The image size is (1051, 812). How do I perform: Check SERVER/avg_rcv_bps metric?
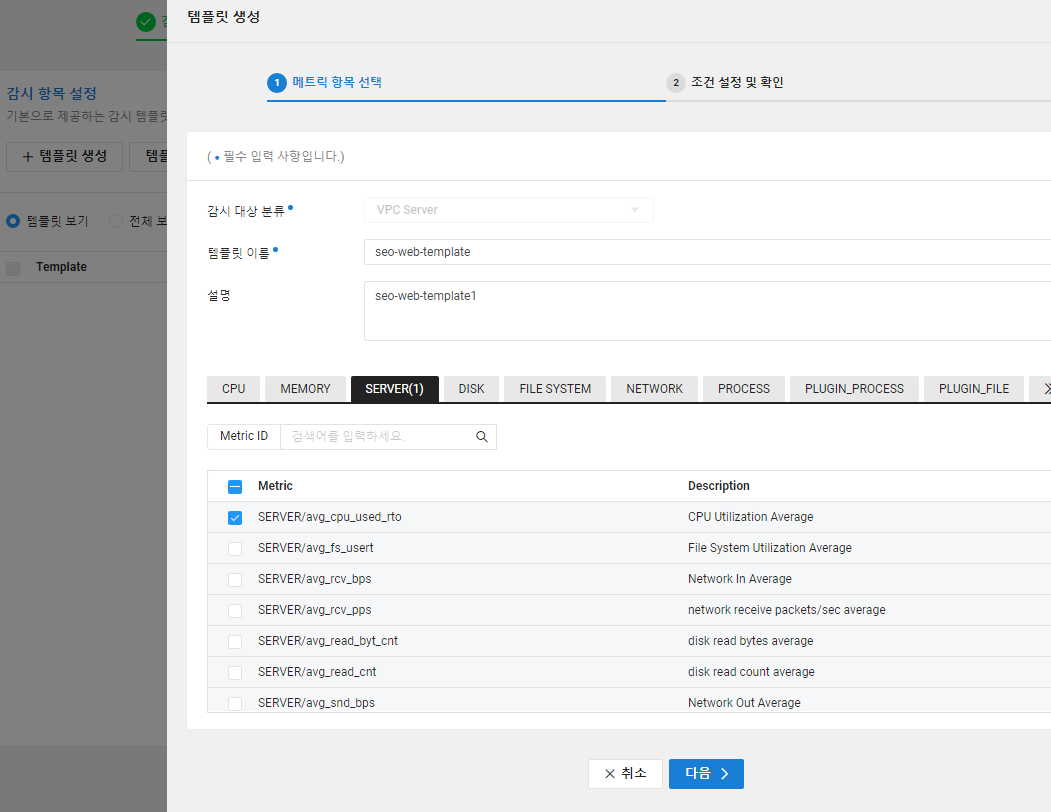(x=235, y=579)
